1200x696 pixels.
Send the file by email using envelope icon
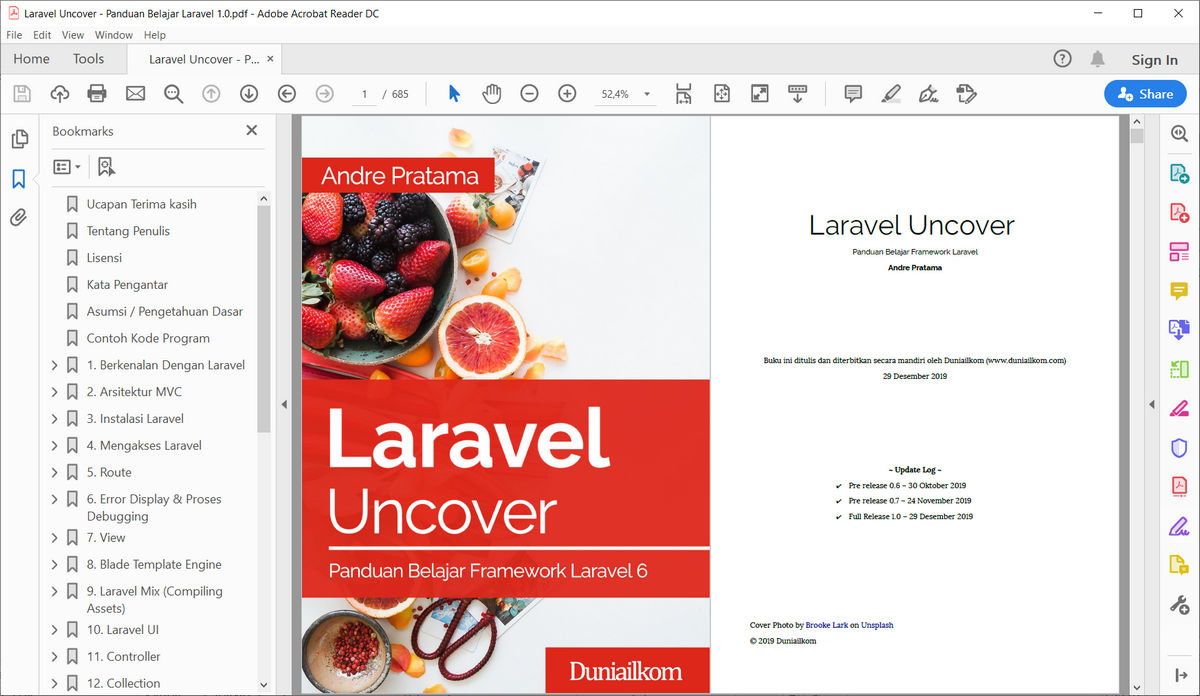tap(135, 94)
